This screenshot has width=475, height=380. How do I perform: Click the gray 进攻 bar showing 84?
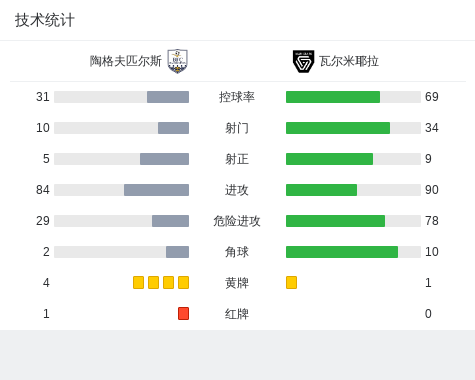point(156,190)
